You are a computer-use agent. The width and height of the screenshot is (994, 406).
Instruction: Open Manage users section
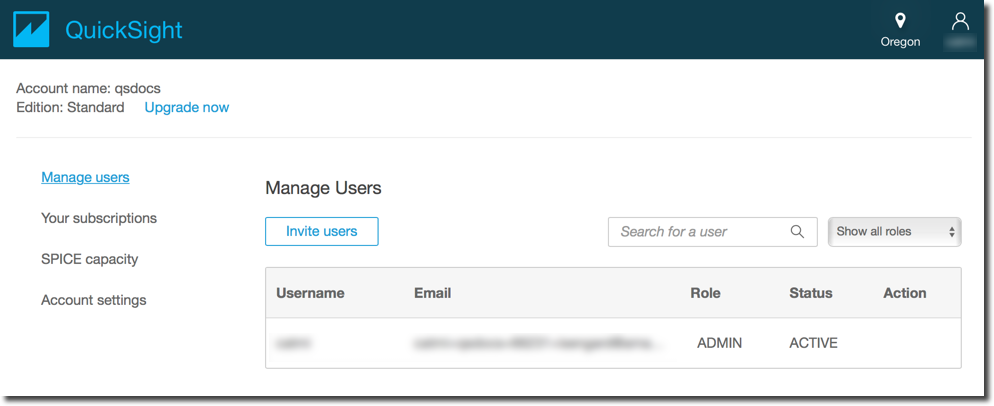point(86,177)
